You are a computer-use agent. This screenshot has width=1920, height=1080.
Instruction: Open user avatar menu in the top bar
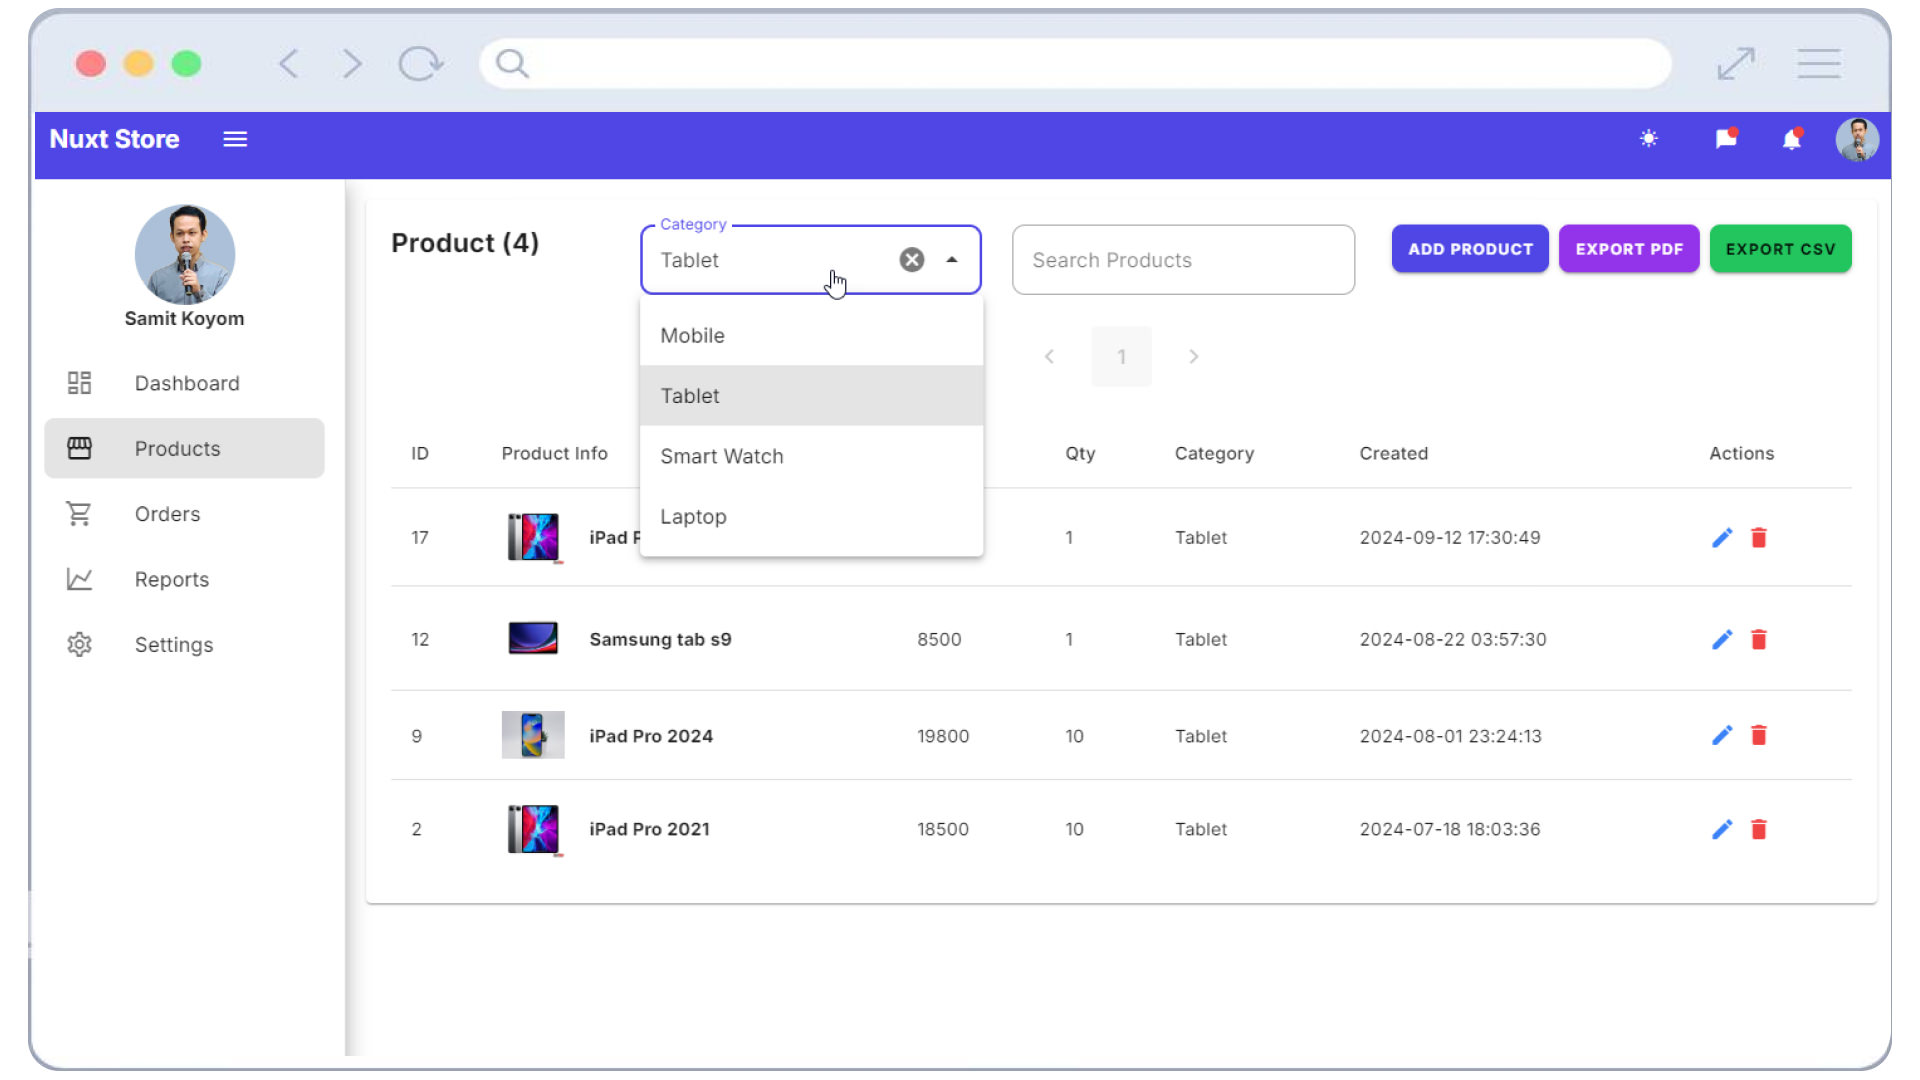[x=1857, y=139]
